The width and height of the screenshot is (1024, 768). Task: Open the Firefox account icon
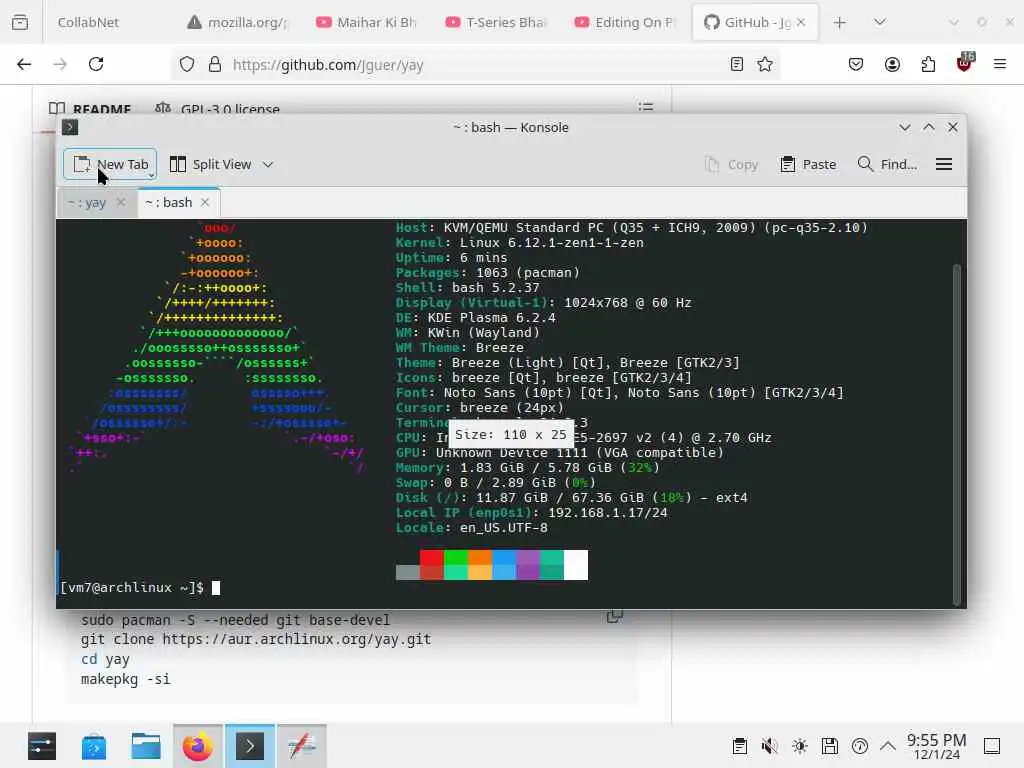point(892,64)
